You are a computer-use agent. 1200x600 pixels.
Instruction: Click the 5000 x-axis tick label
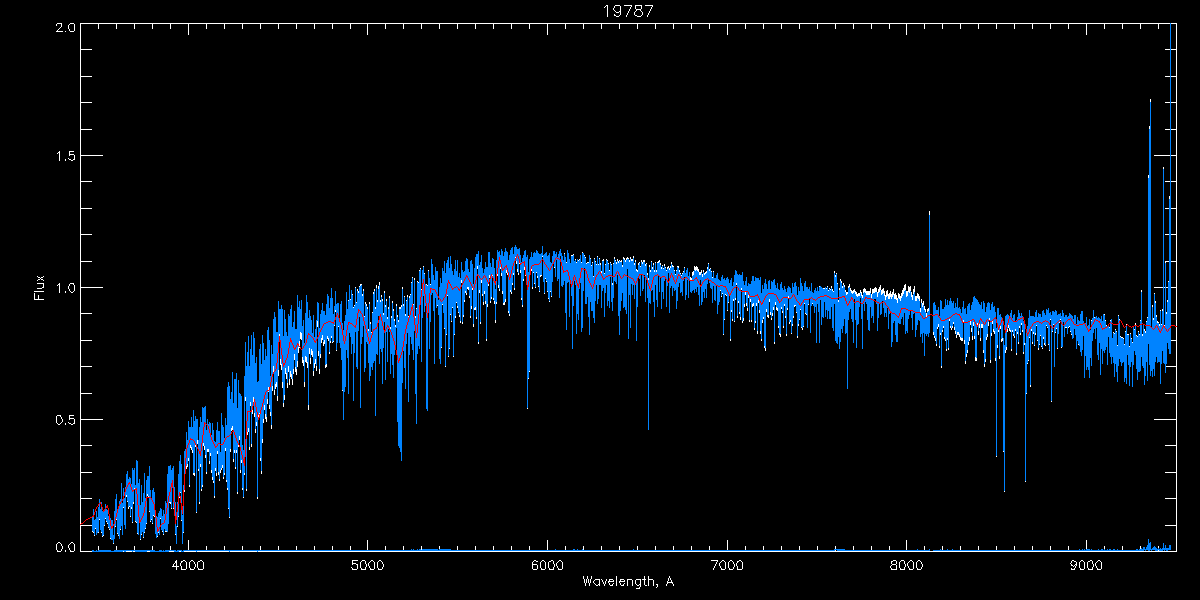point(367,564)
